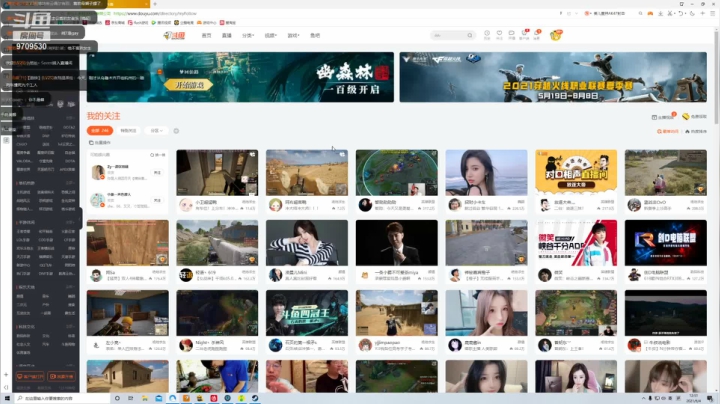Click 关注 for the second recommended streamer
This screenshot has height=404, width=720.
tap(158, 201)
